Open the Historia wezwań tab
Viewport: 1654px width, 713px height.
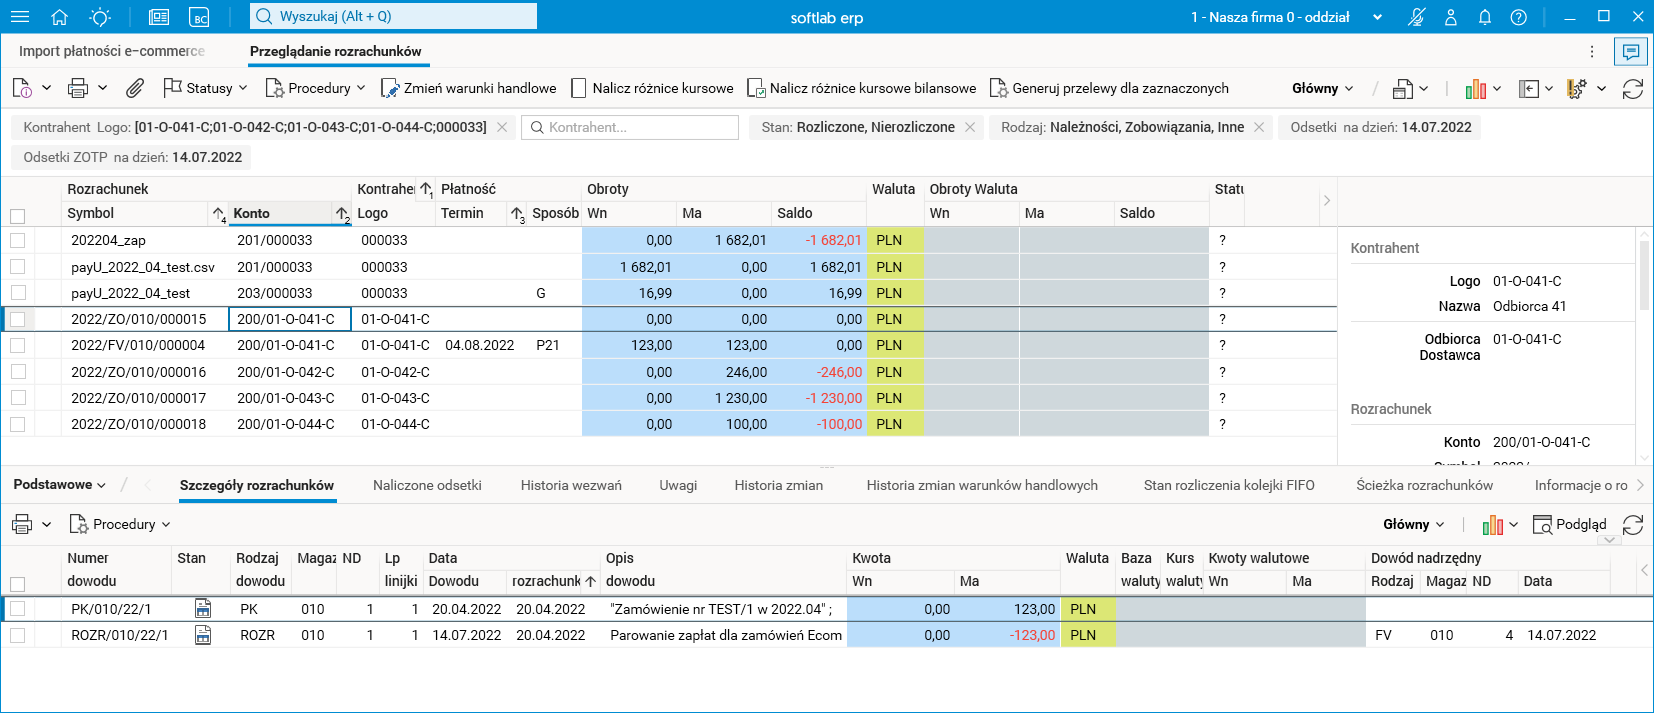pos(571,485)
